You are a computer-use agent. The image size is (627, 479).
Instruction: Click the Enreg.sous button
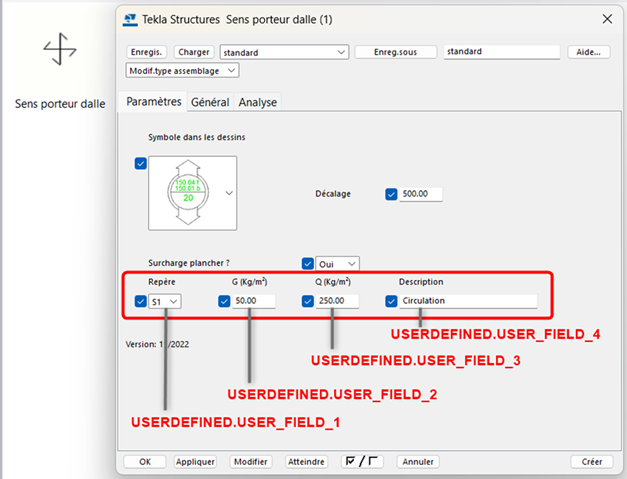(x=395, y=52)
